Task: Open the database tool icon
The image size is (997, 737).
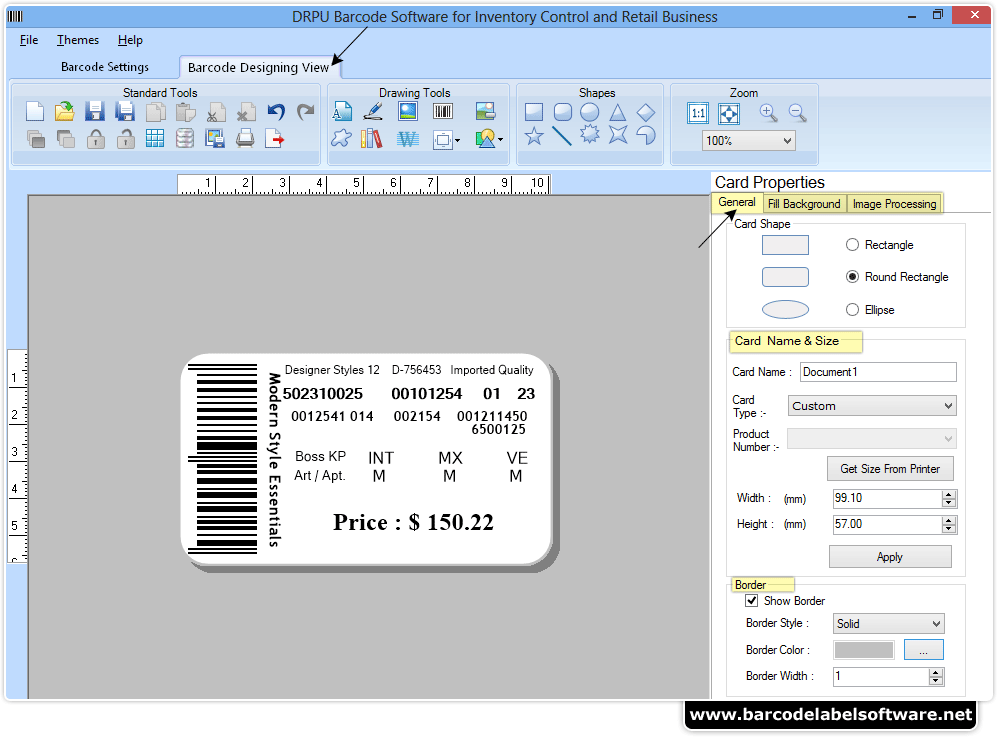Action: pos(185,138)
